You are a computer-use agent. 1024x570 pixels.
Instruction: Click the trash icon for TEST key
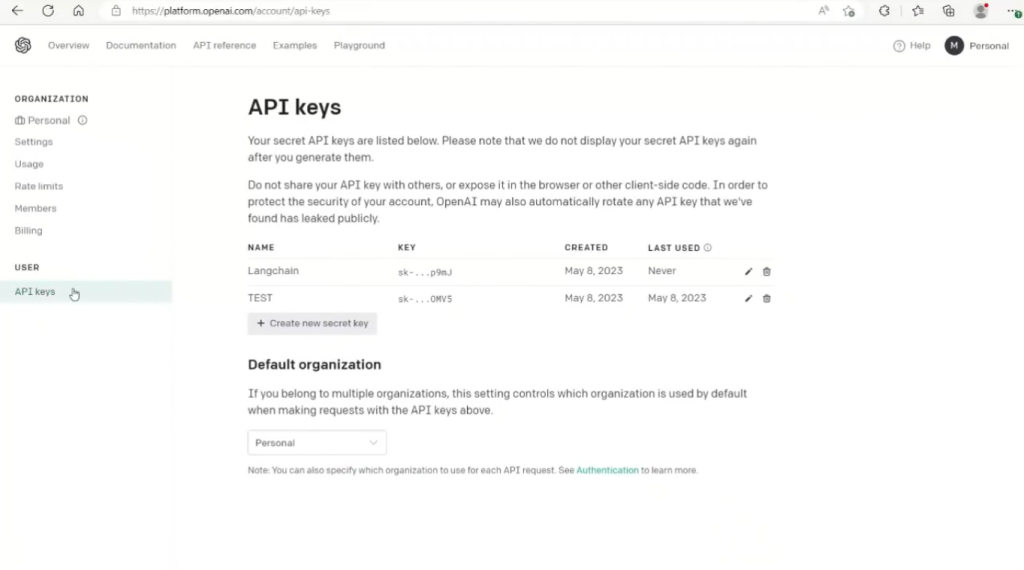(767, 298)
